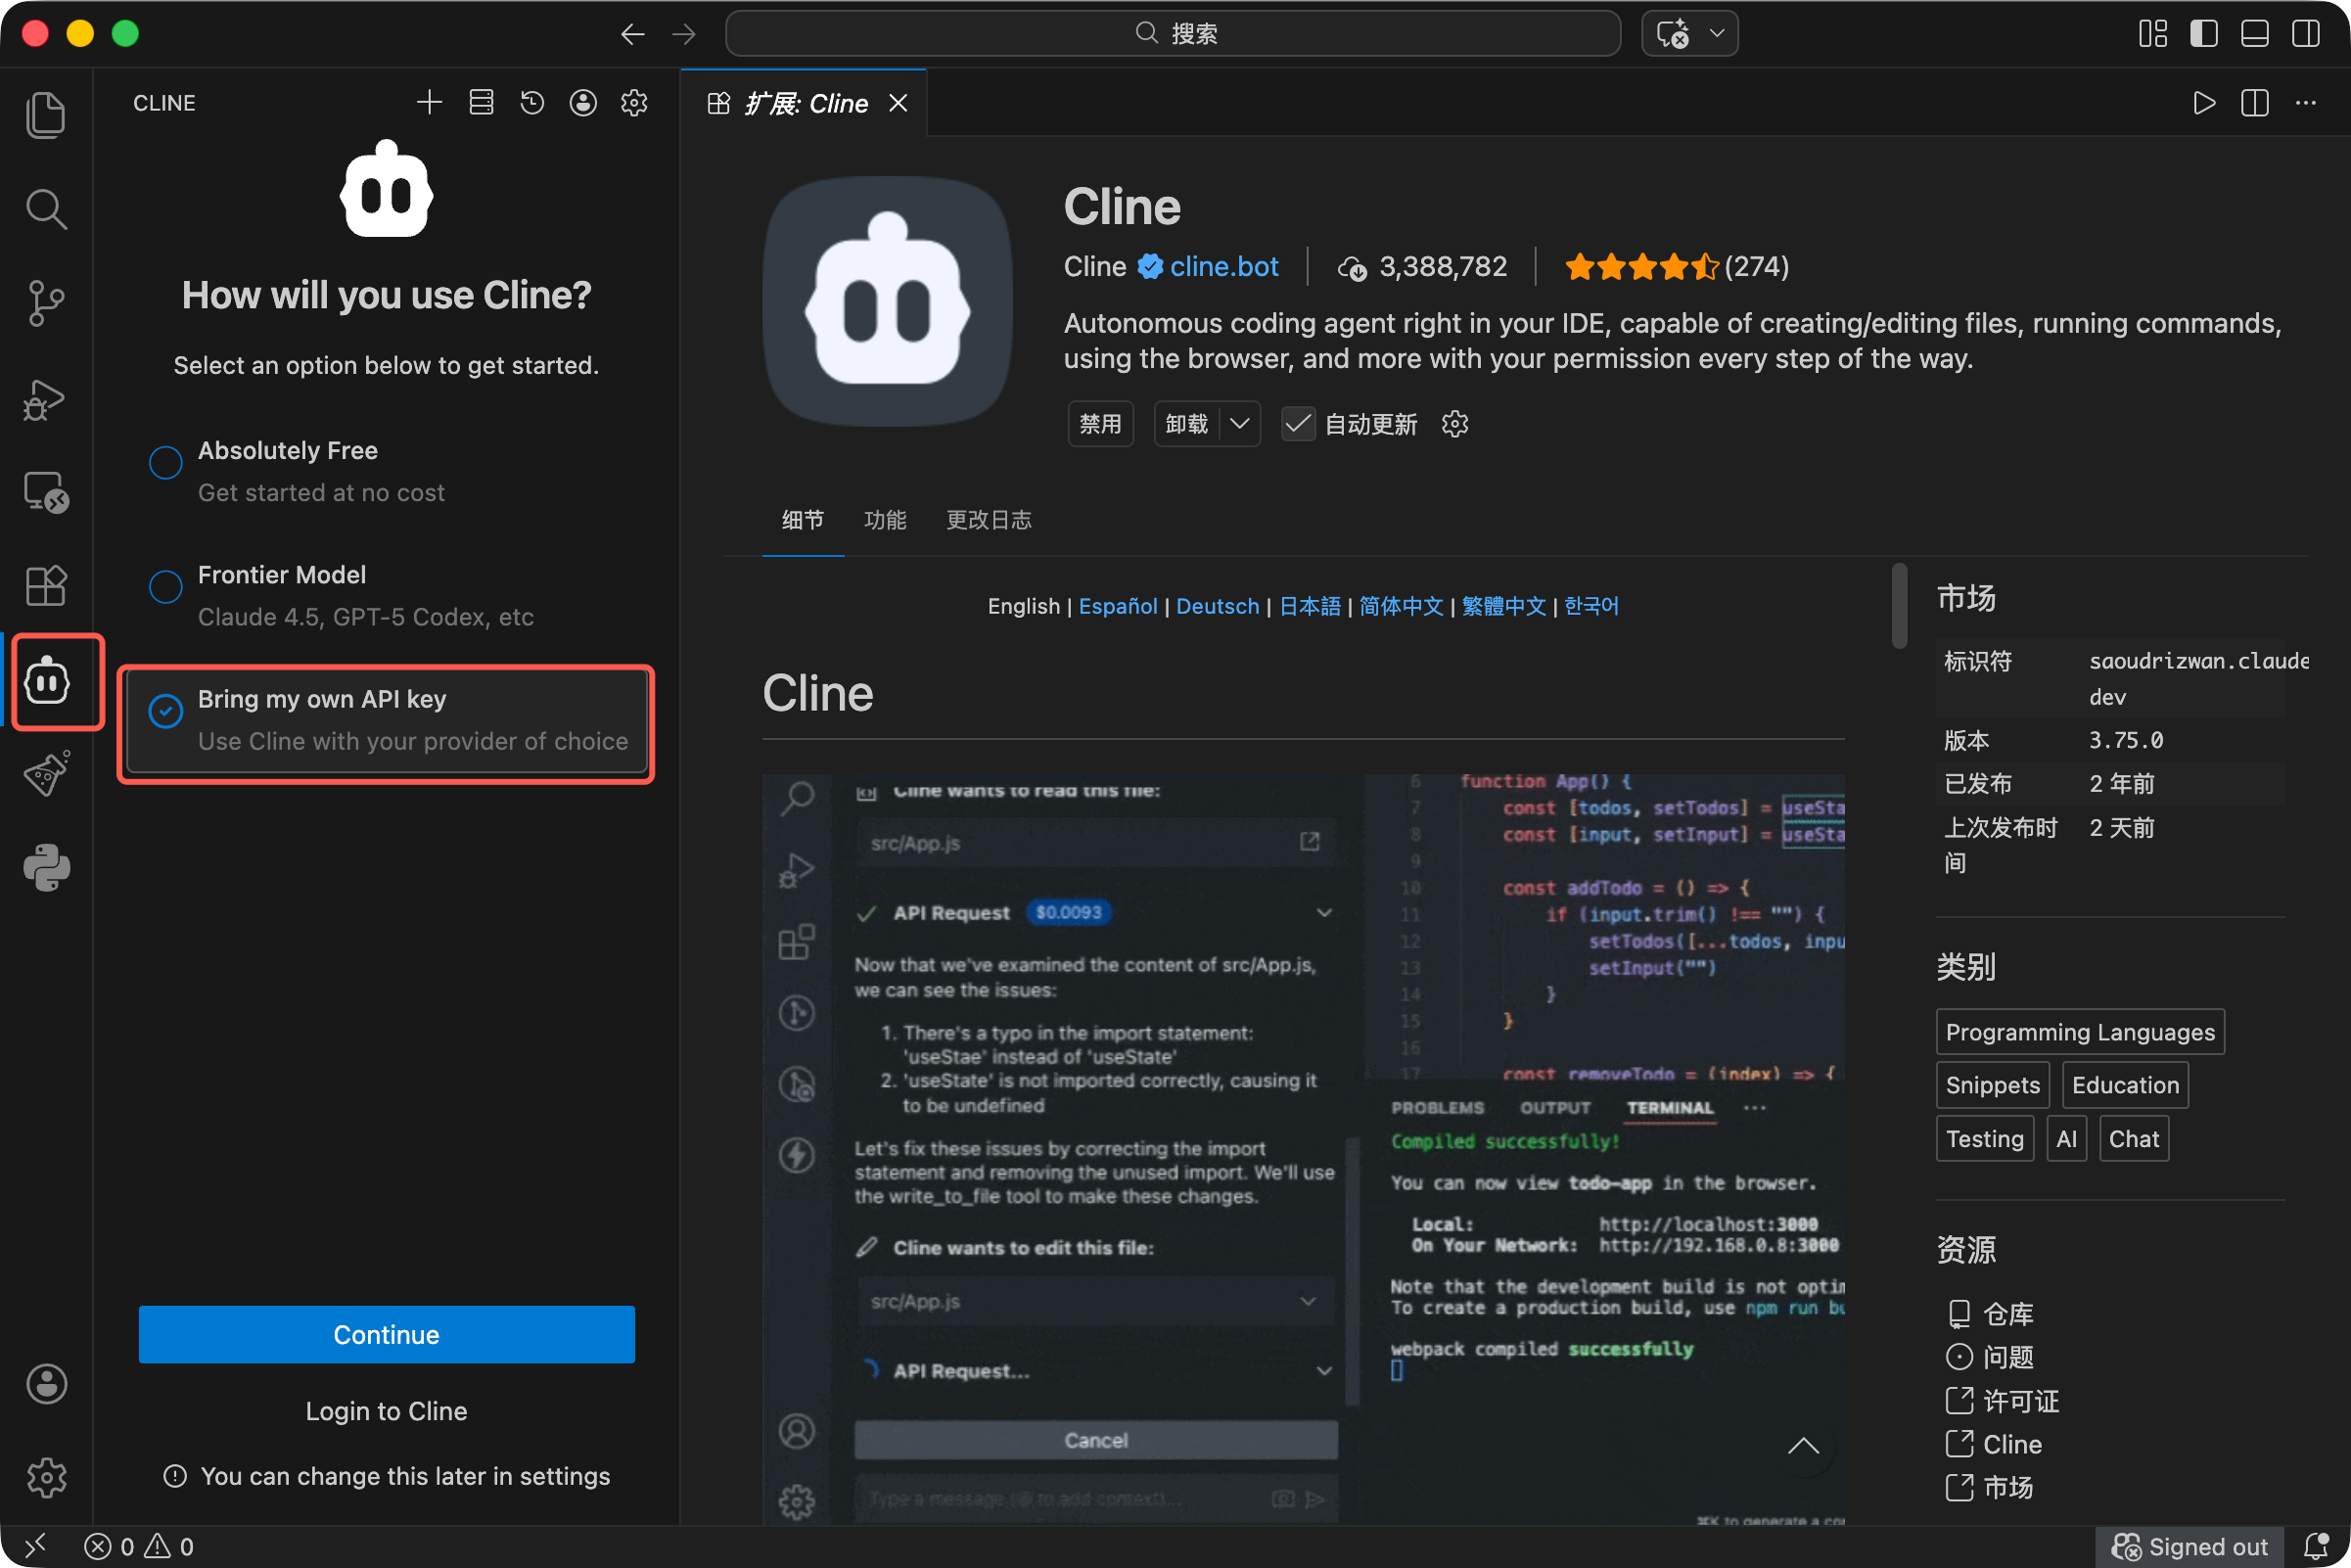The height and width of the screenshot is (1568, 2351).
Task: Open Cline MCP servers icon
Action: 481,103
